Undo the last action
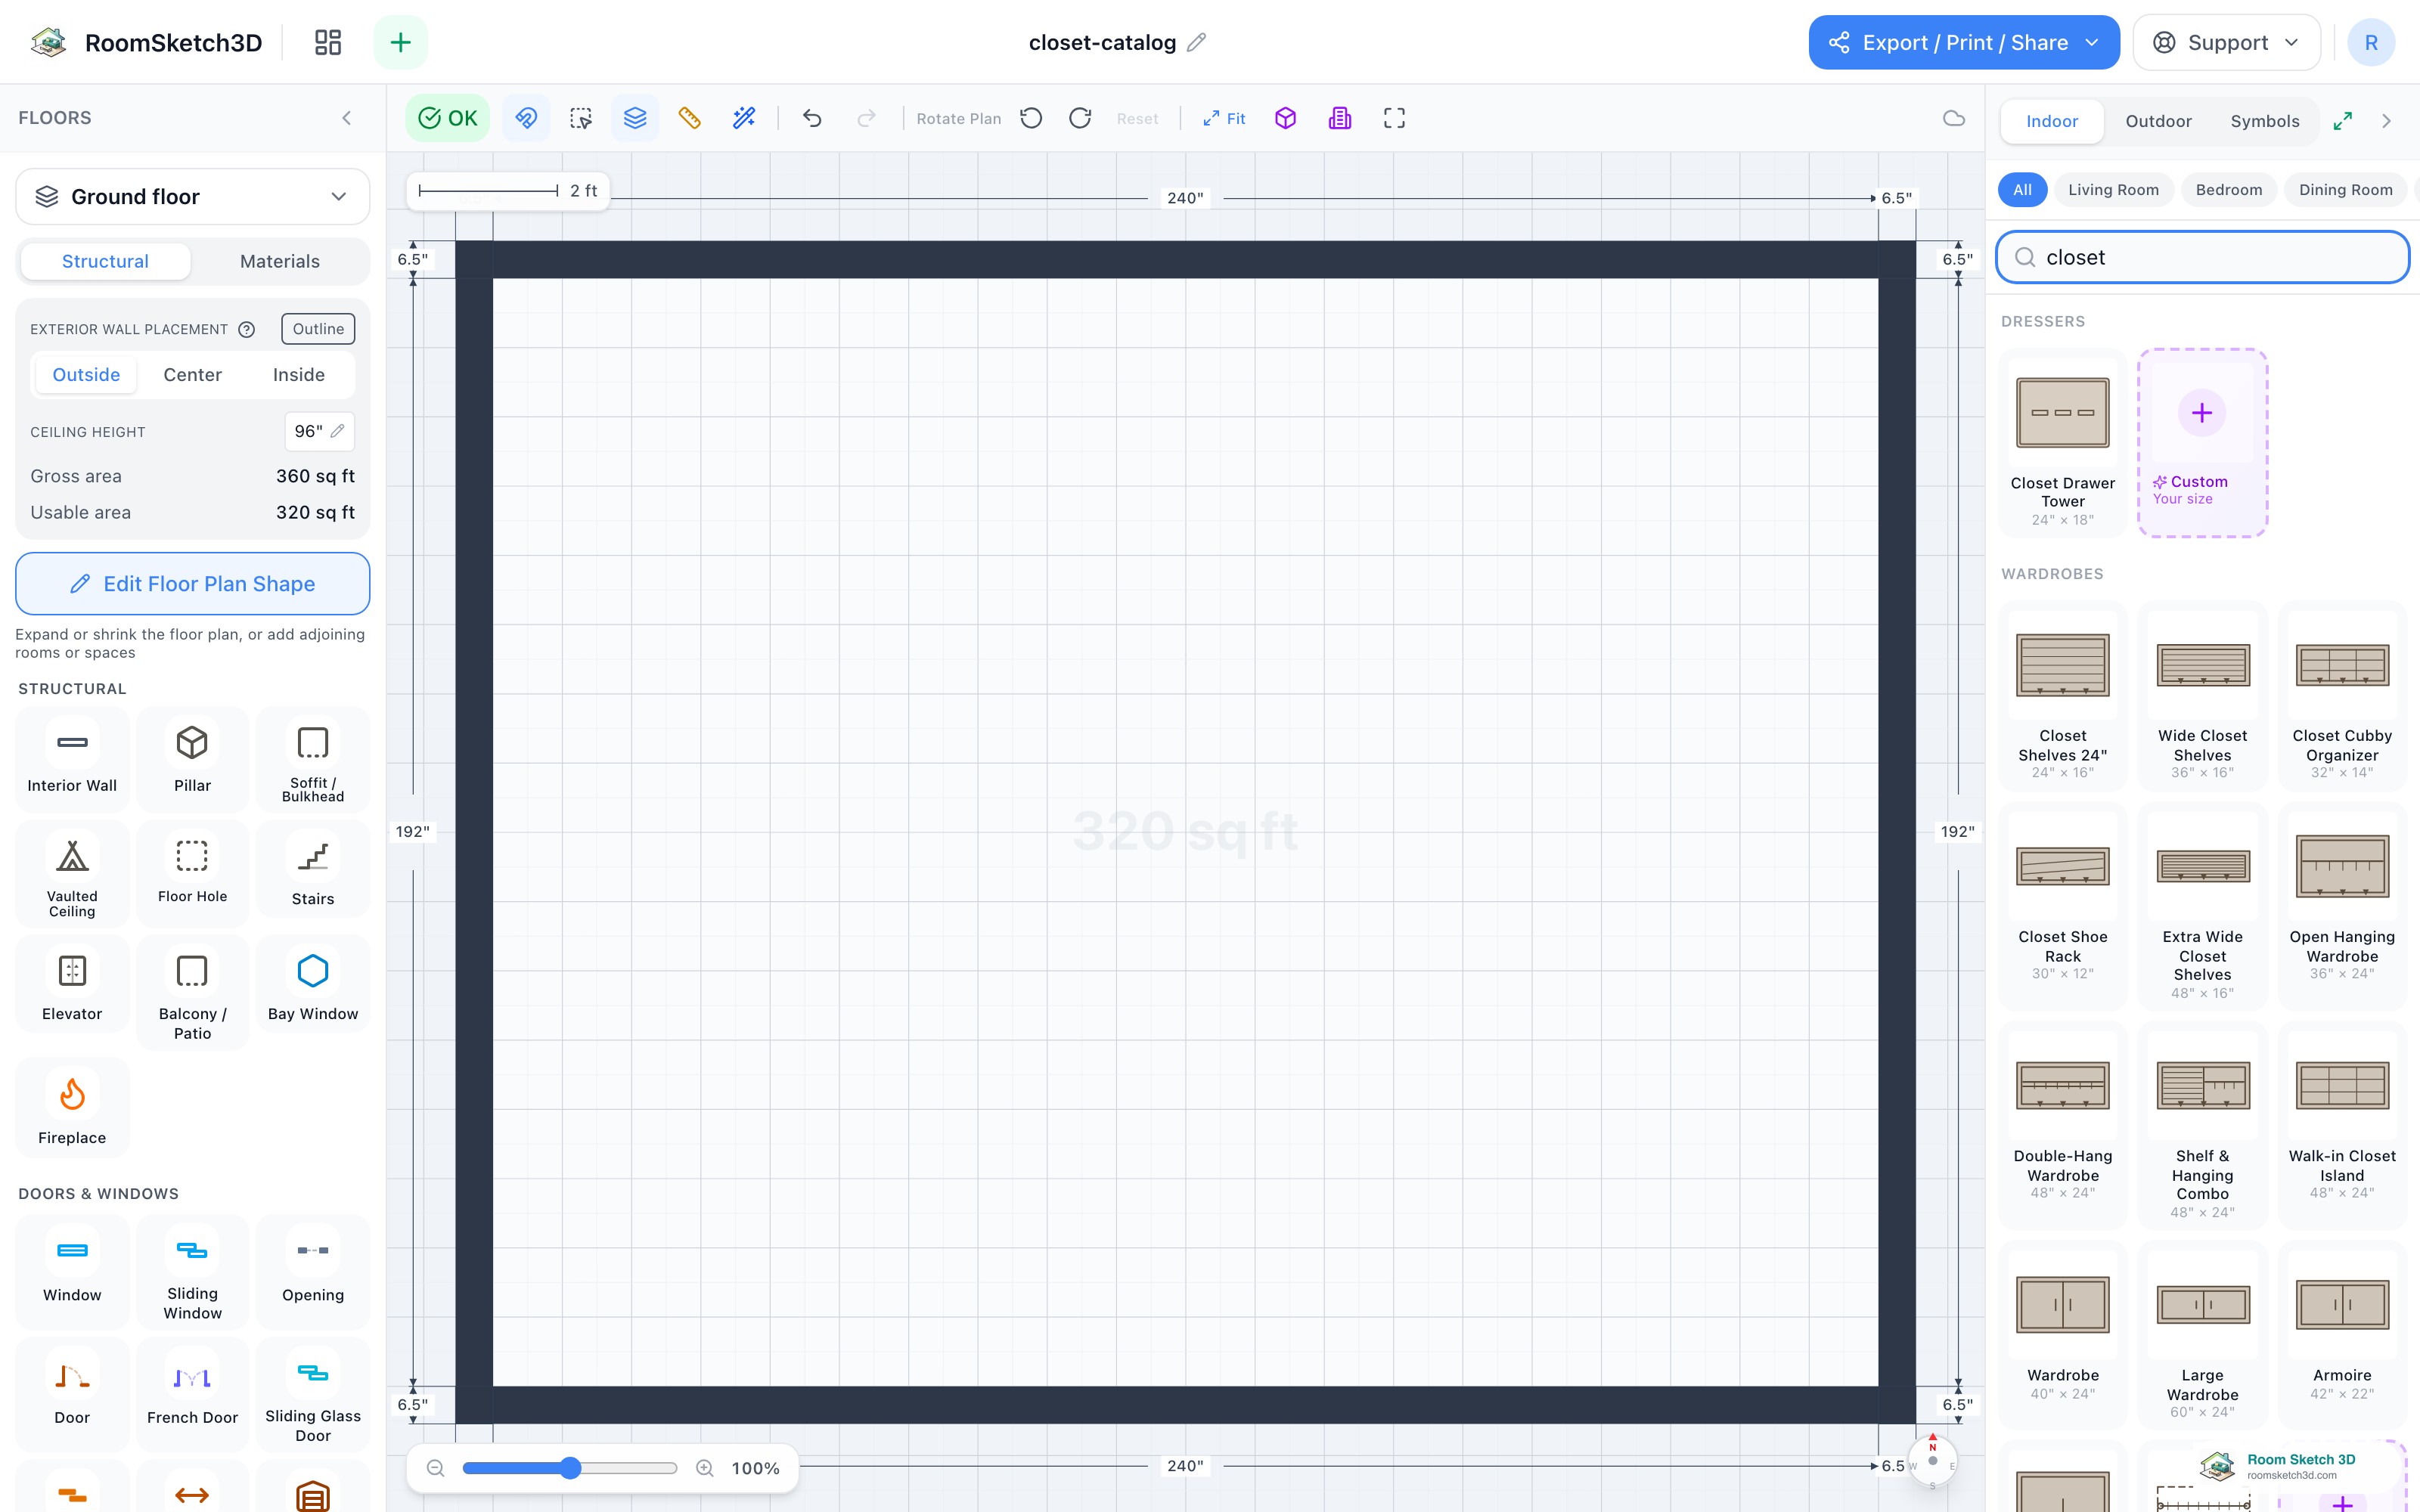 pyautogui.click(x=812, y=118)
